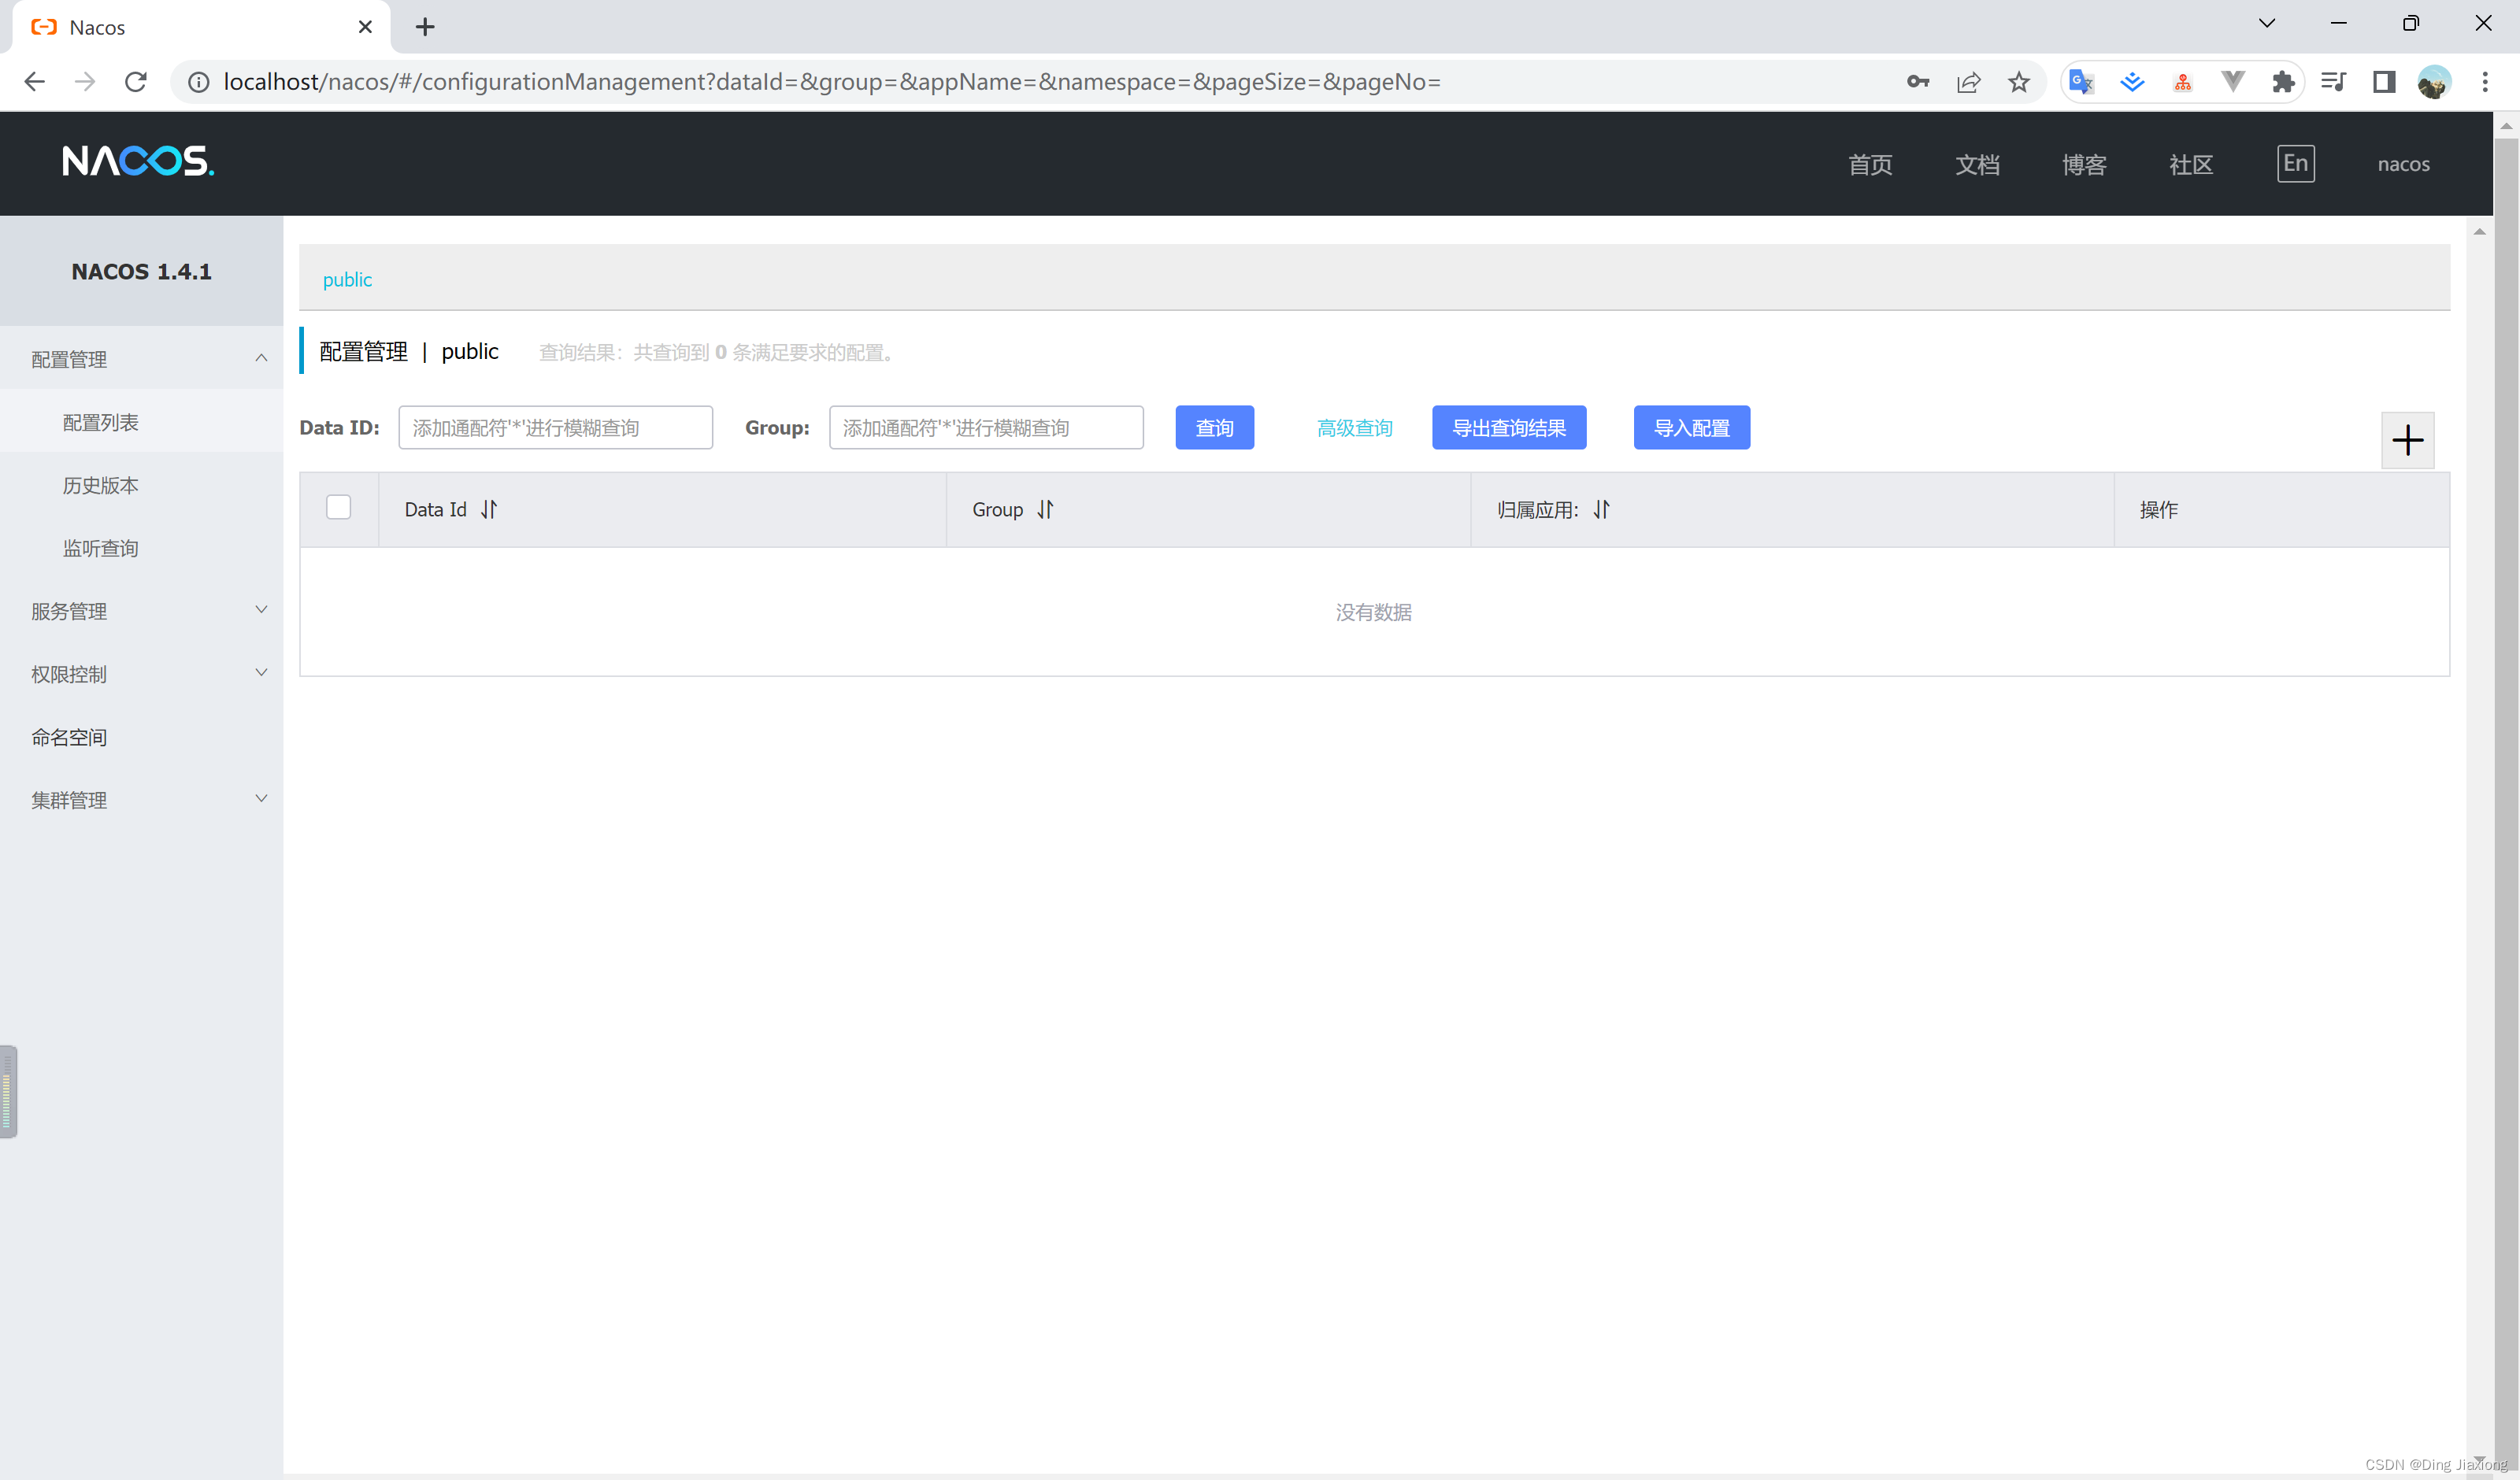Toggle the select-all checkbox in table header

[x=339, y=508]
